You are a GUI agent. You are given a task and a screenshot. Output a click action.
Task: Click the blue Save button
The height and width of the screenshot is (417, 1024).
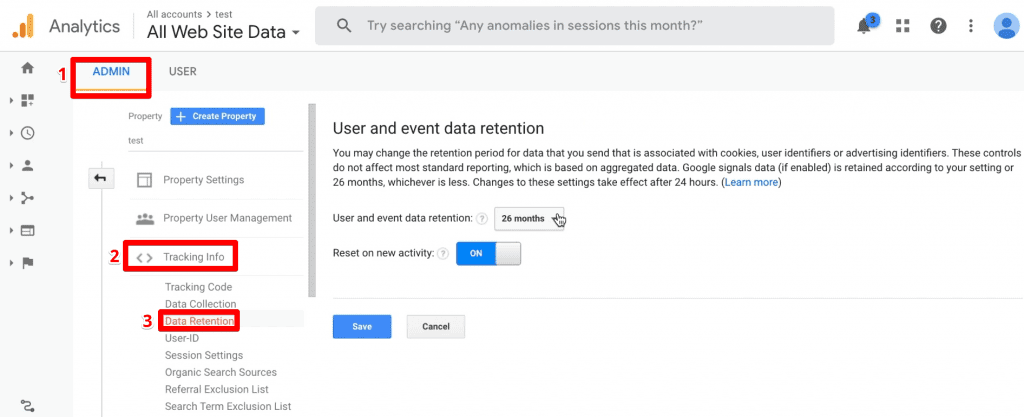coord(362,327)
